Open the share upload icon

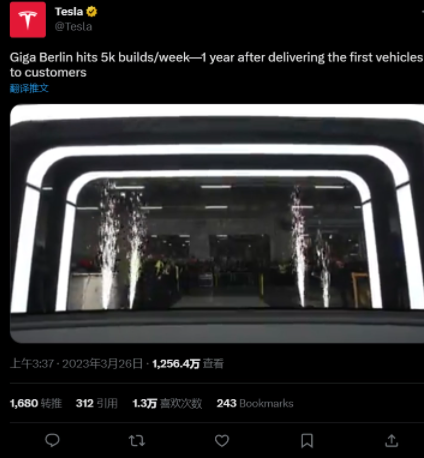[392, 441]
